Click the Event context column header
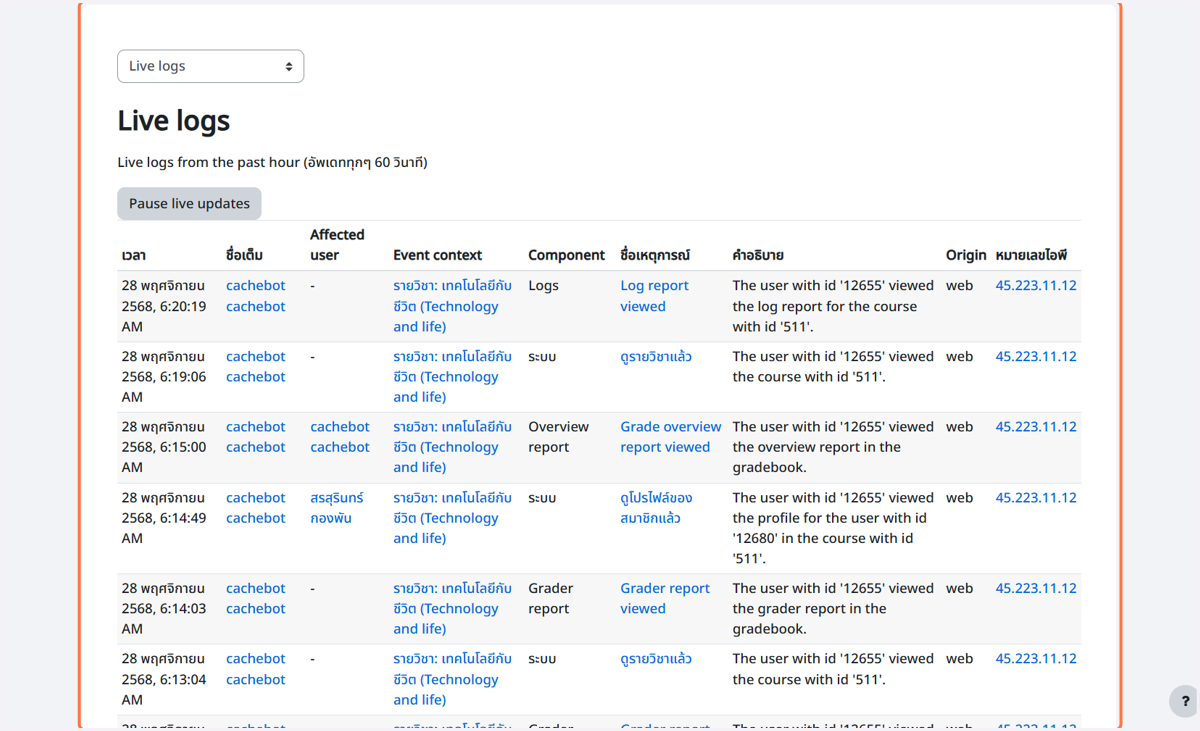 coord(437,255)
